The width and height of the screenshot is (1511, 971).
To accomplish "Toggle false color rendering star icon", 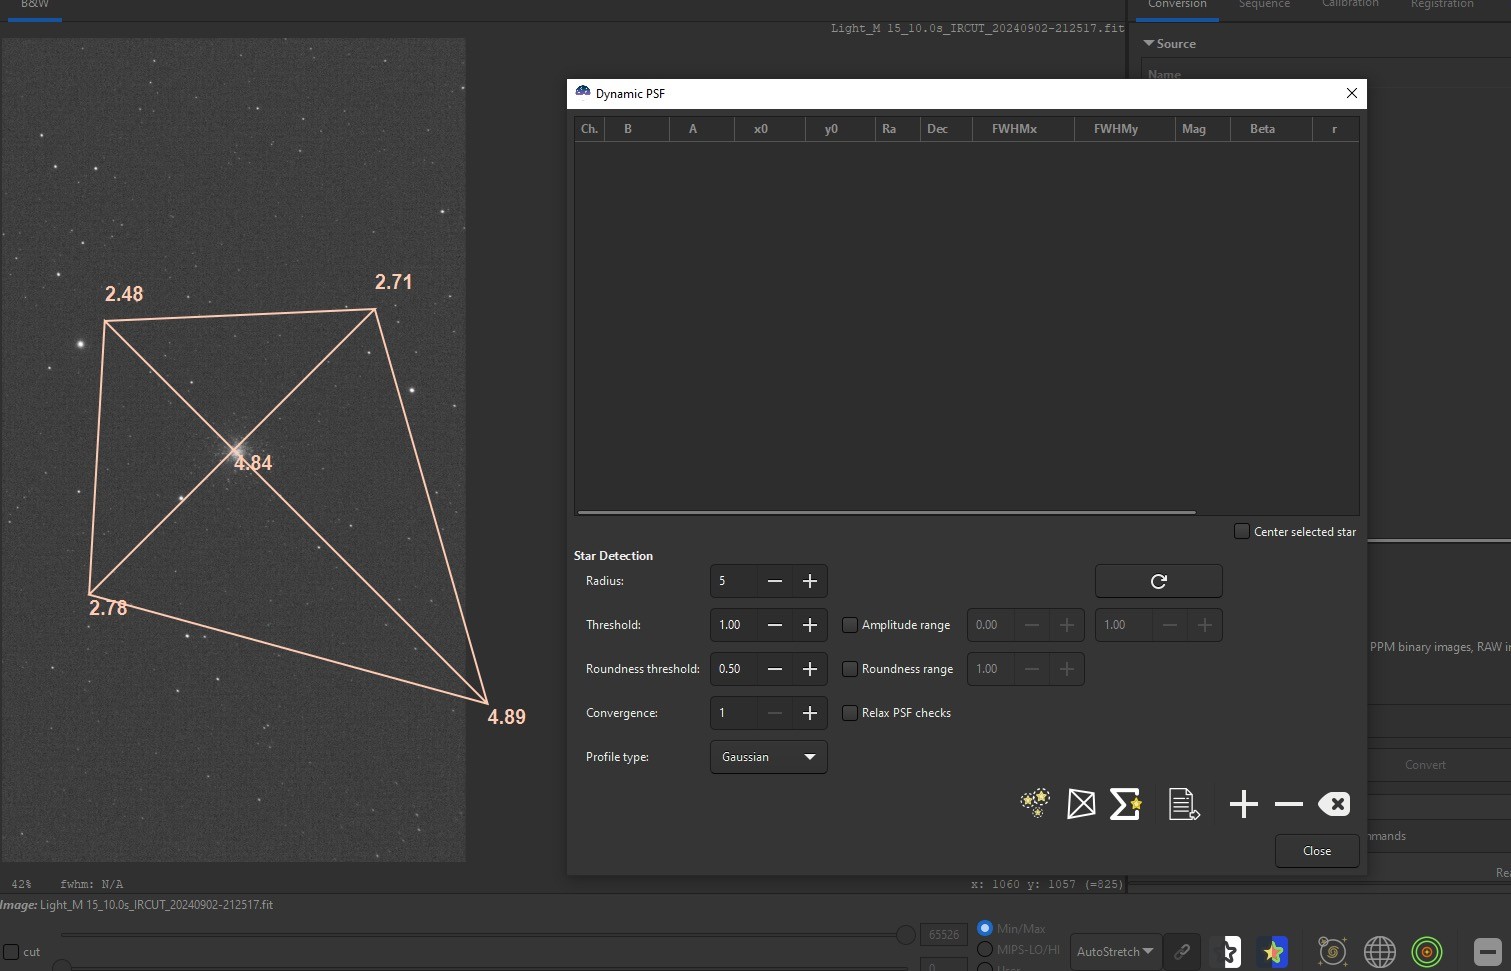I will click(x=1273, y=951).
